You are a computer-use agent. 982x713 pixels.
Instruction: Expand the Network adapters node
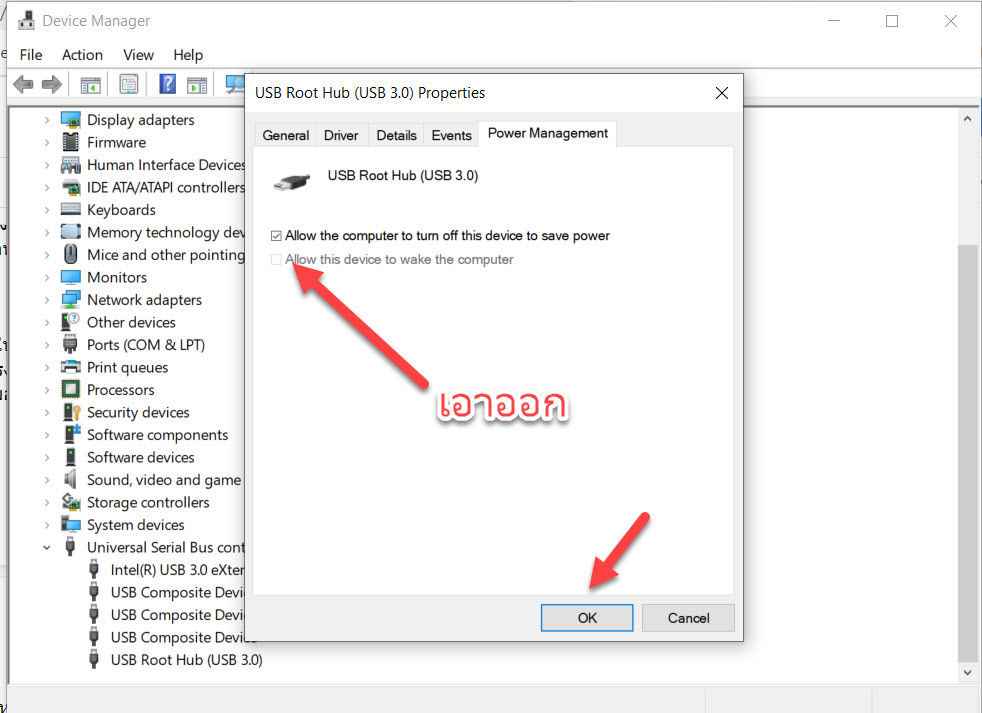tap(46, 299)
